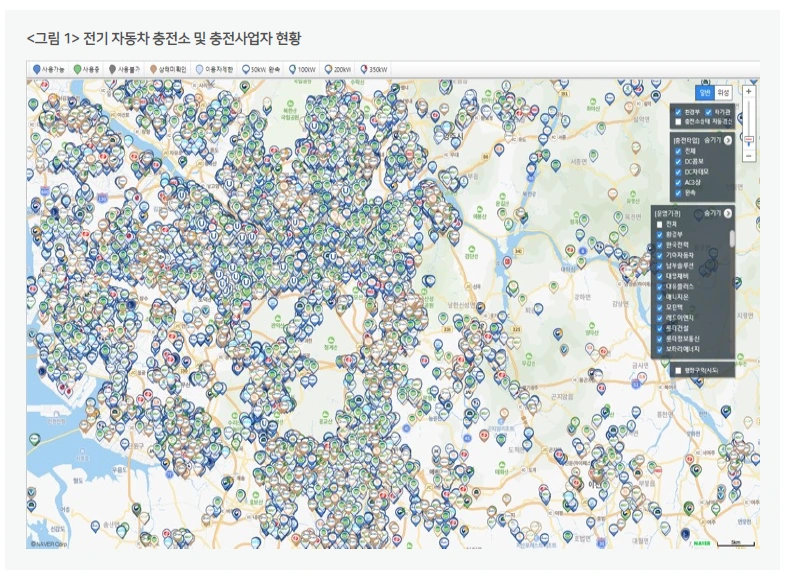
Task: Toggle the 환경부 checkbox beside 타기관
Action: [x=678, y=112]
